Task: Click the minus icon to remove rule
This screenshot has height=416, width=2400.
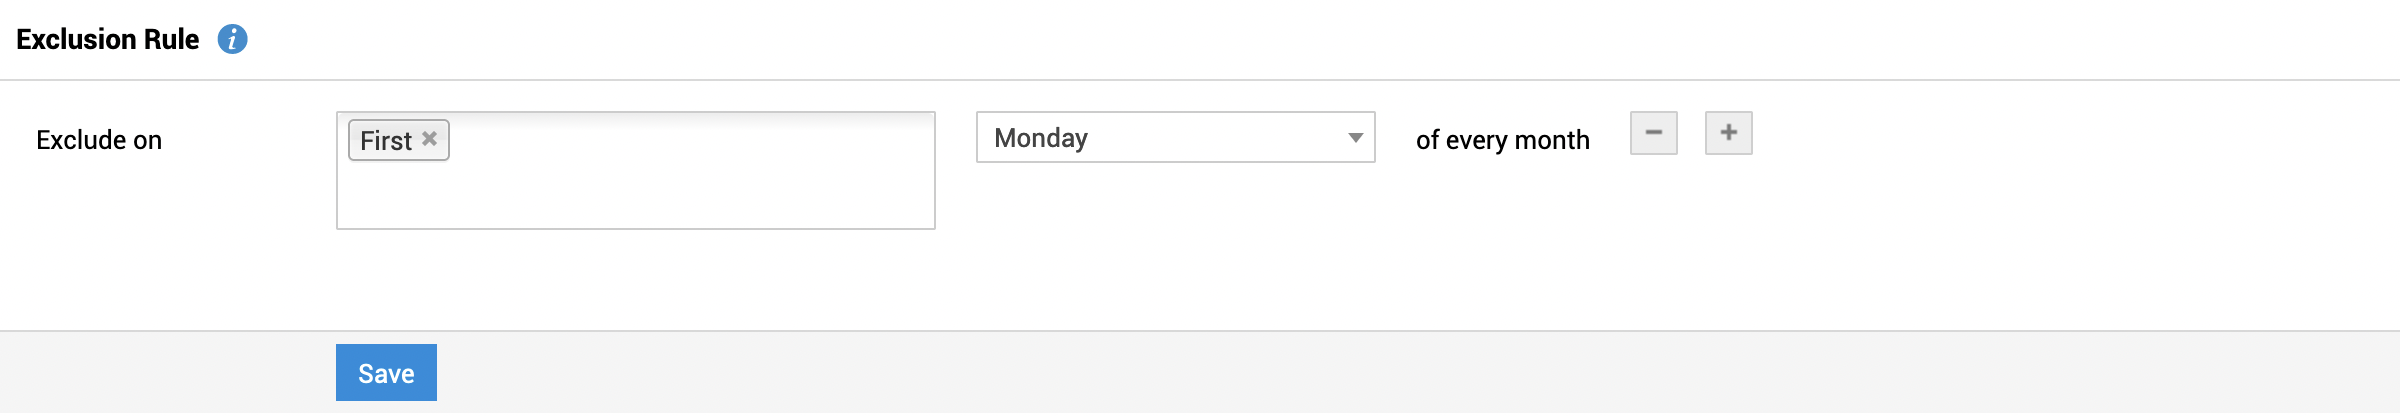Action: click(1653, 133)
